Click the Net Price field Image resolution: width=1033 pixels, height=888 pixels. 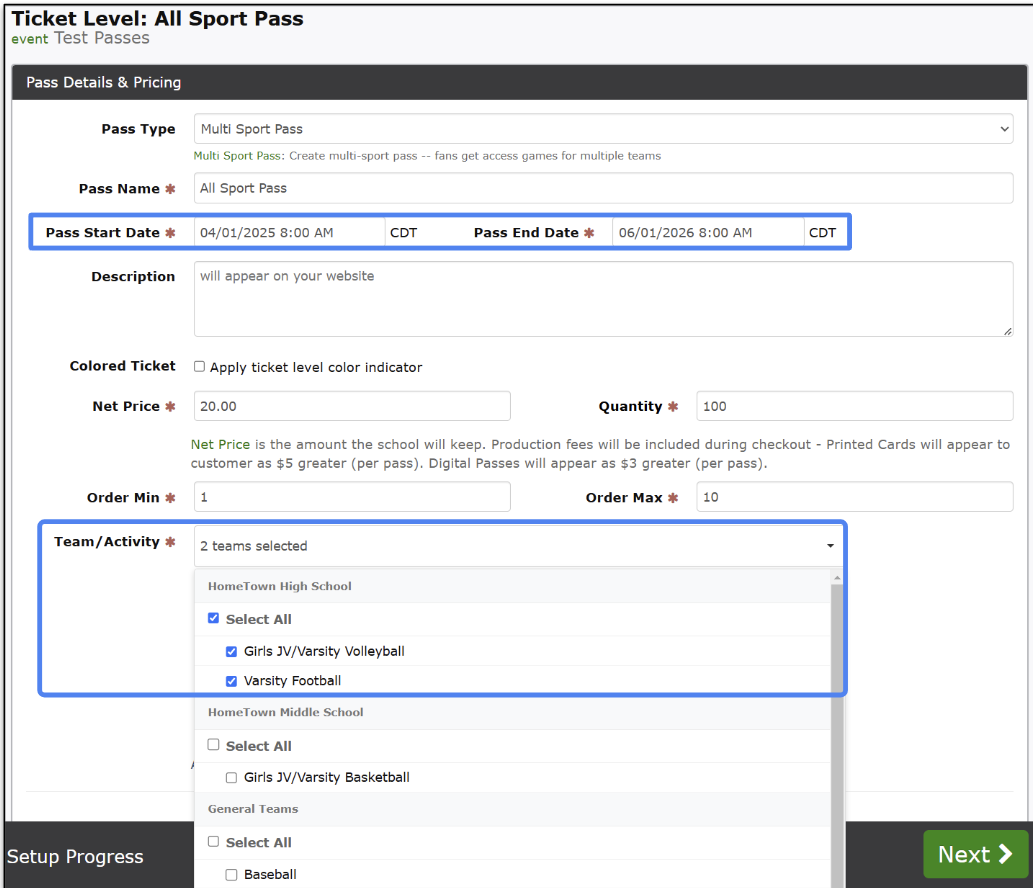coord(352,406)
